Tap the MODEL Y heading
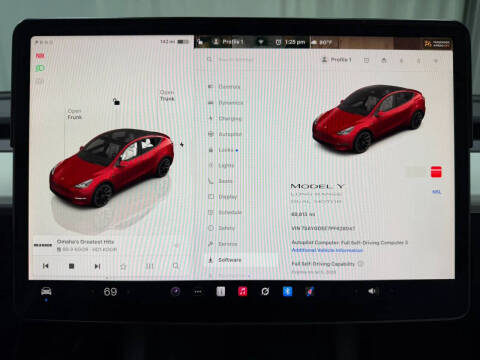The image size is (480, 360). click(x=318, y=186)
